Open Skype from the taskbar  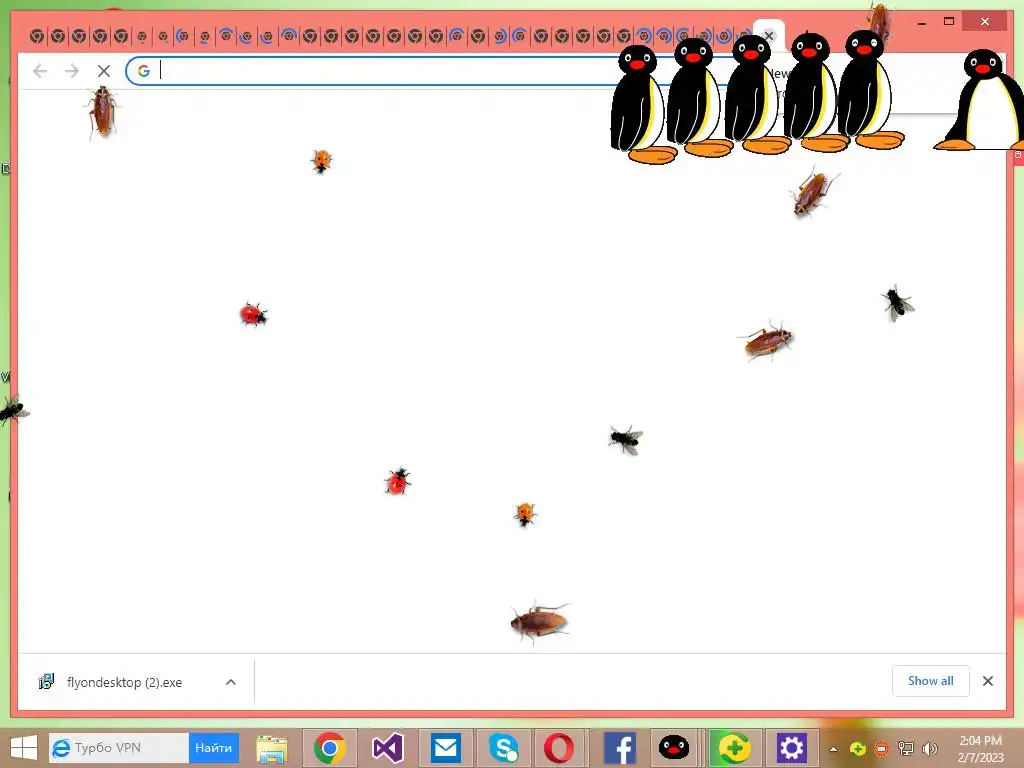[504, 748]
